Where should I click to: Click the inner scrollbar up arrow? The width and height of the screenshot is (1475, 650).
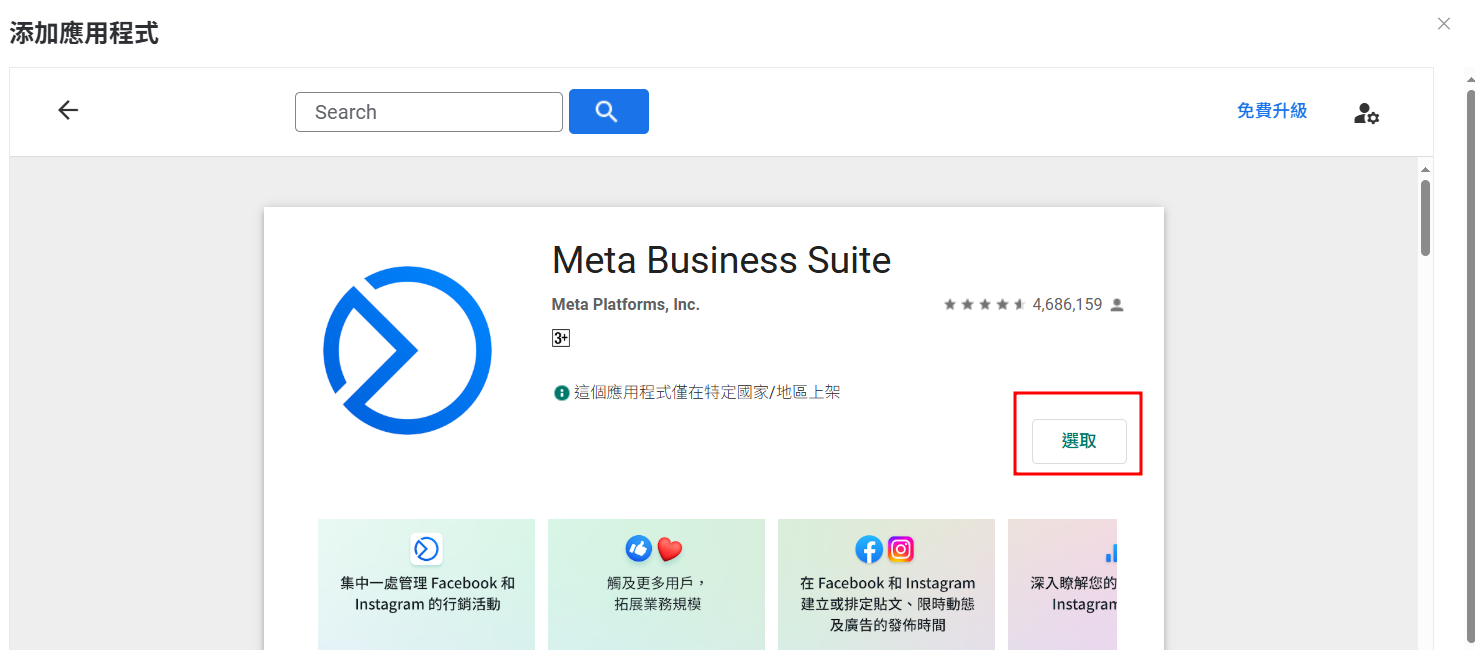coord(1425,169)
